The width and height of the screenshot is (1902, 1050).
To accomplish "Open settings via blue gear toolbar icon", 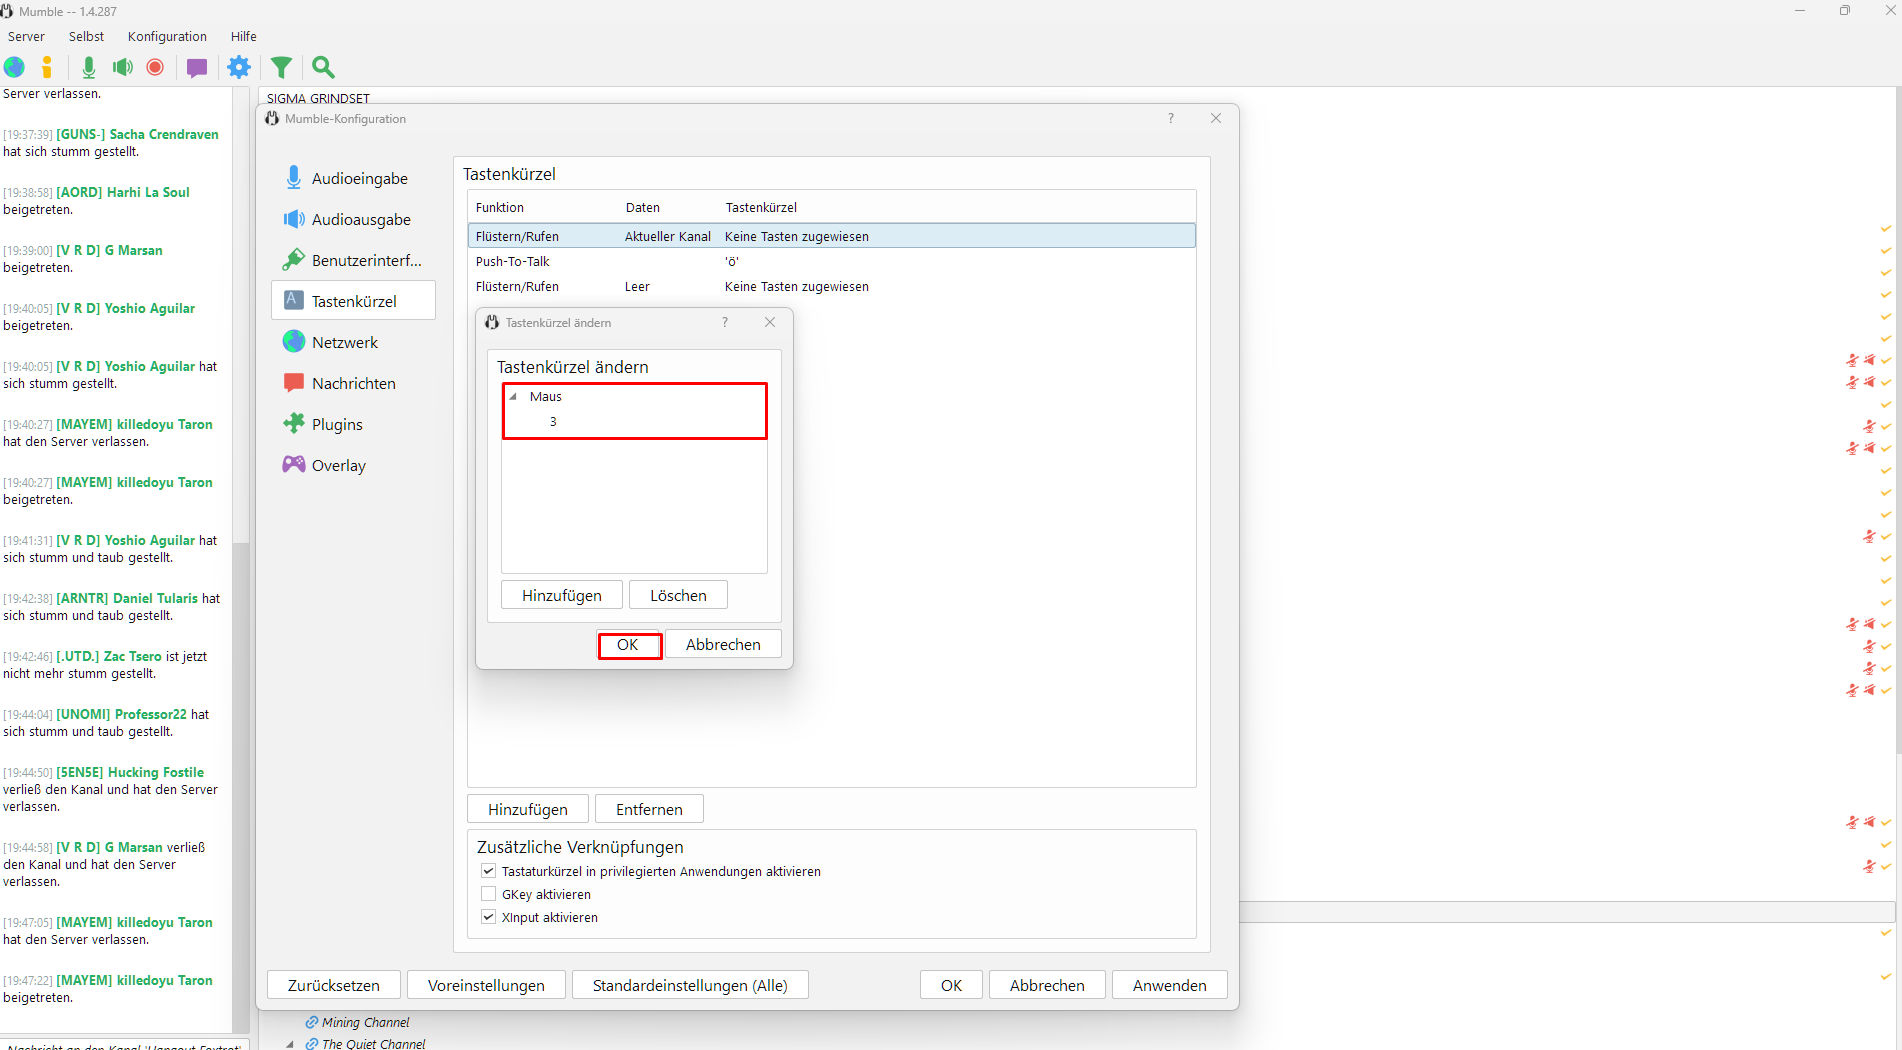I will (x=239, y=67).
